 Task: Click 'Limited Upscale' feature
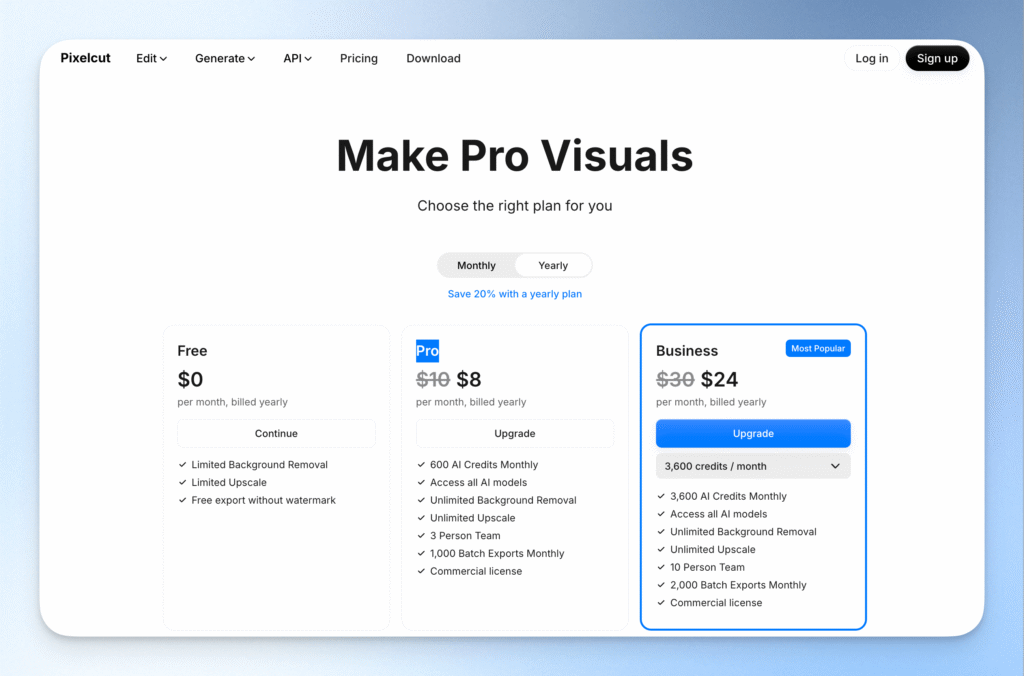(x=229, y=483)
